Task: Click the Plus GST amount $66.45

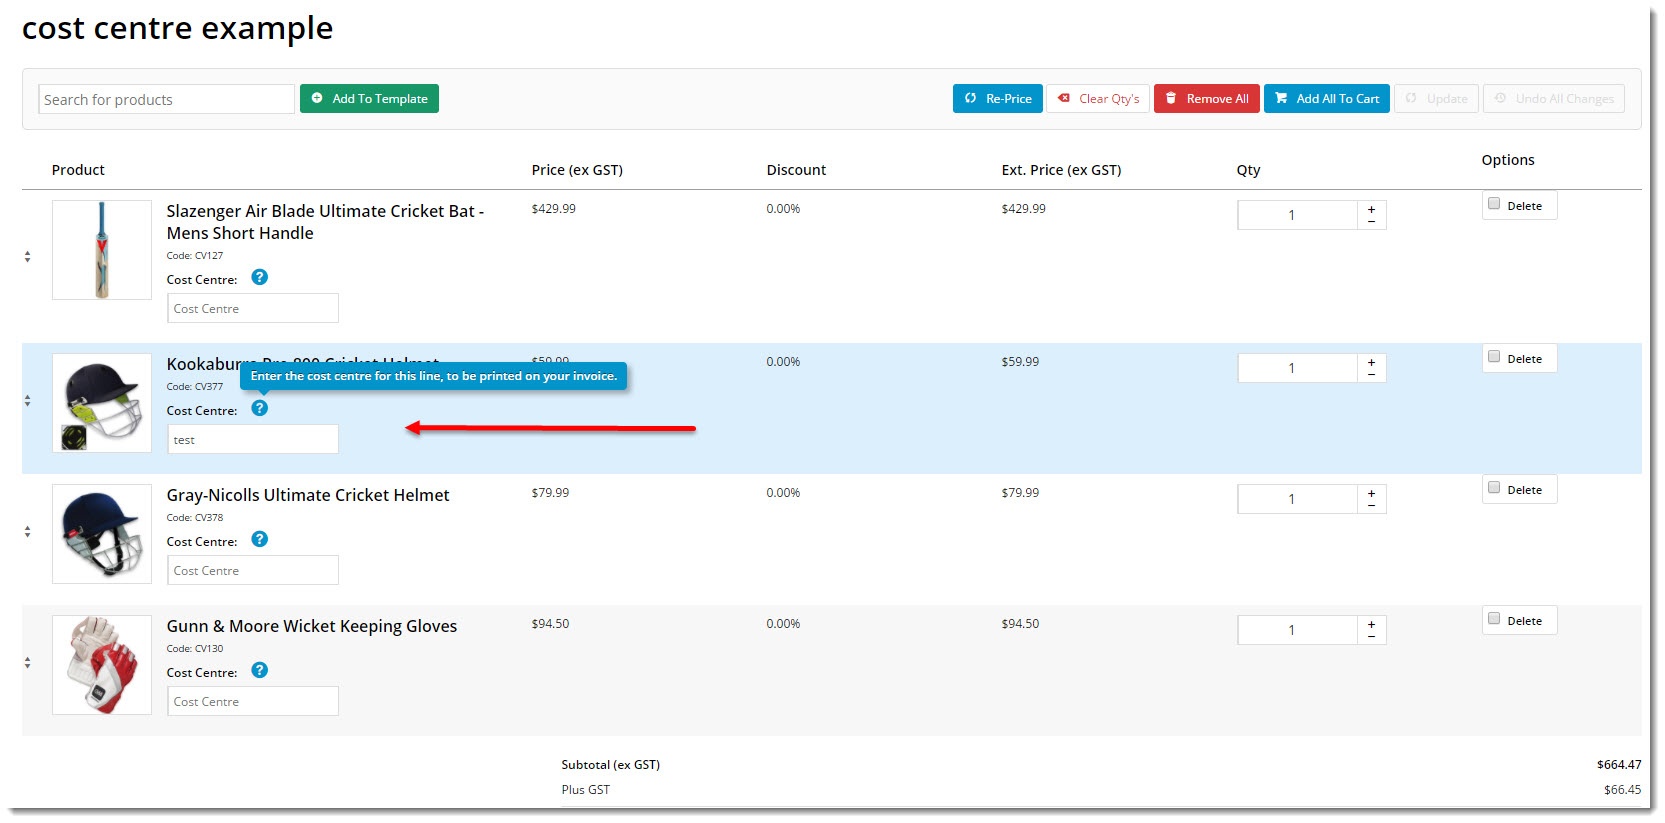Action: coord(1622,790)
